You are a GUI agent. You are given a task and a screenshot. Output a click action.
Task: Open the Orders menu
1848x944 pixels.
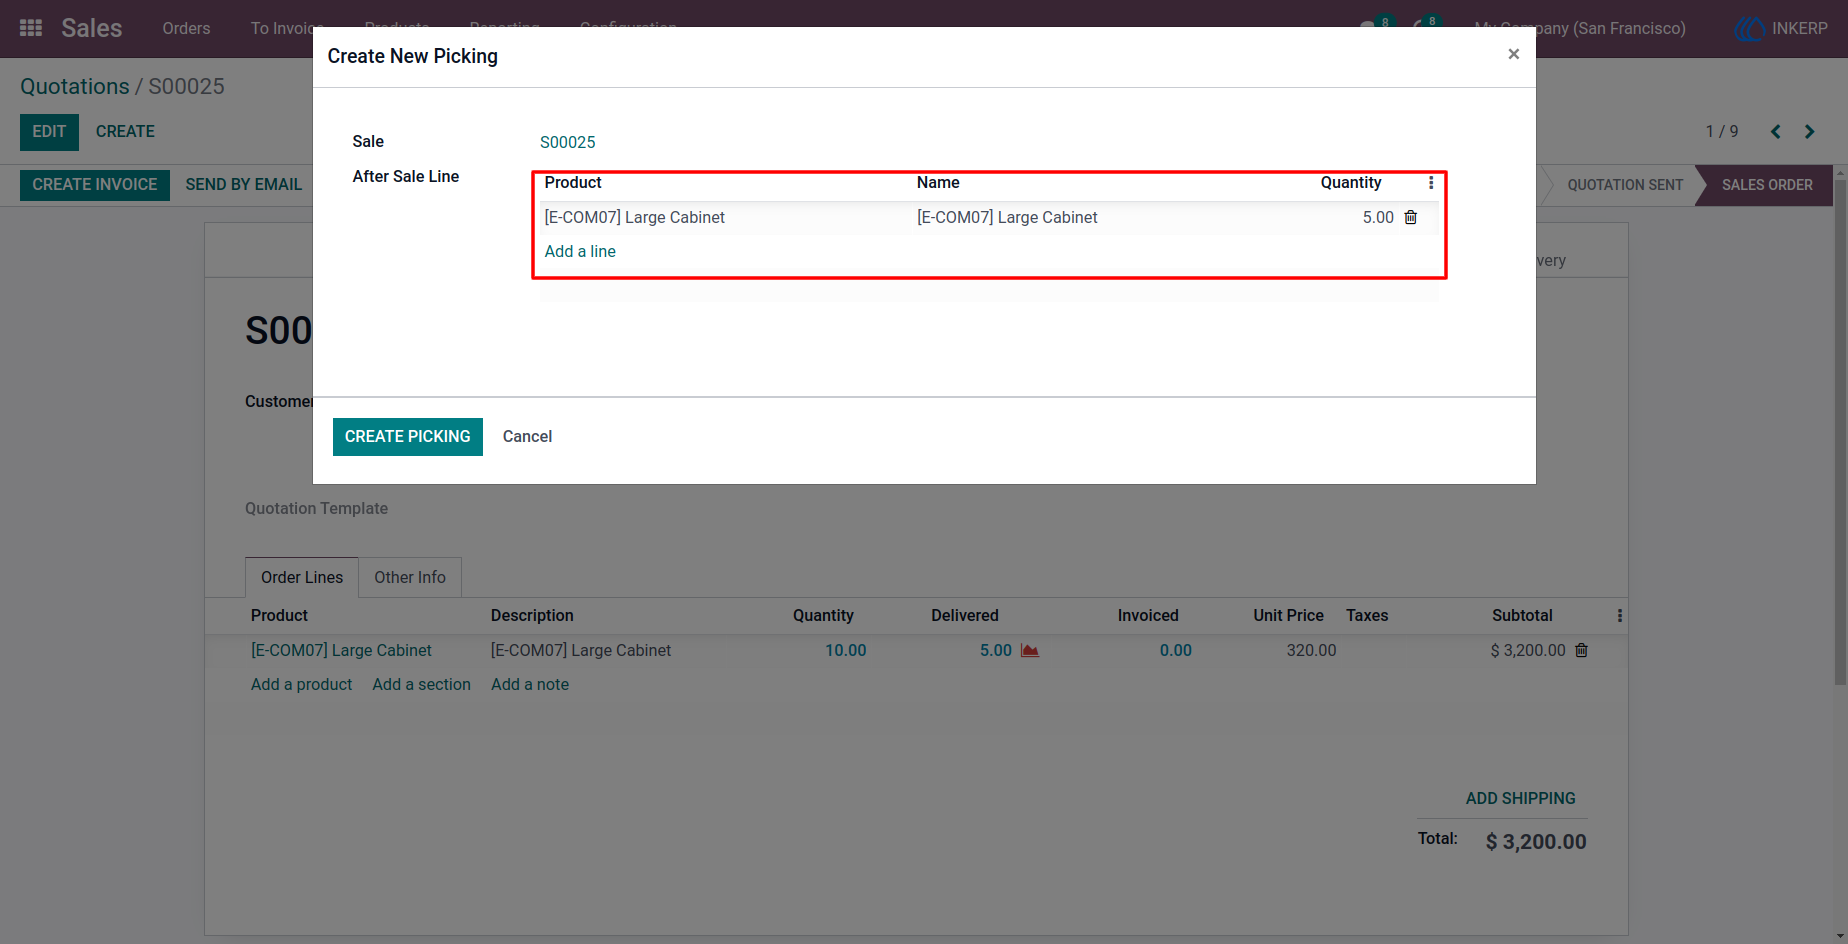pos(186,28)
